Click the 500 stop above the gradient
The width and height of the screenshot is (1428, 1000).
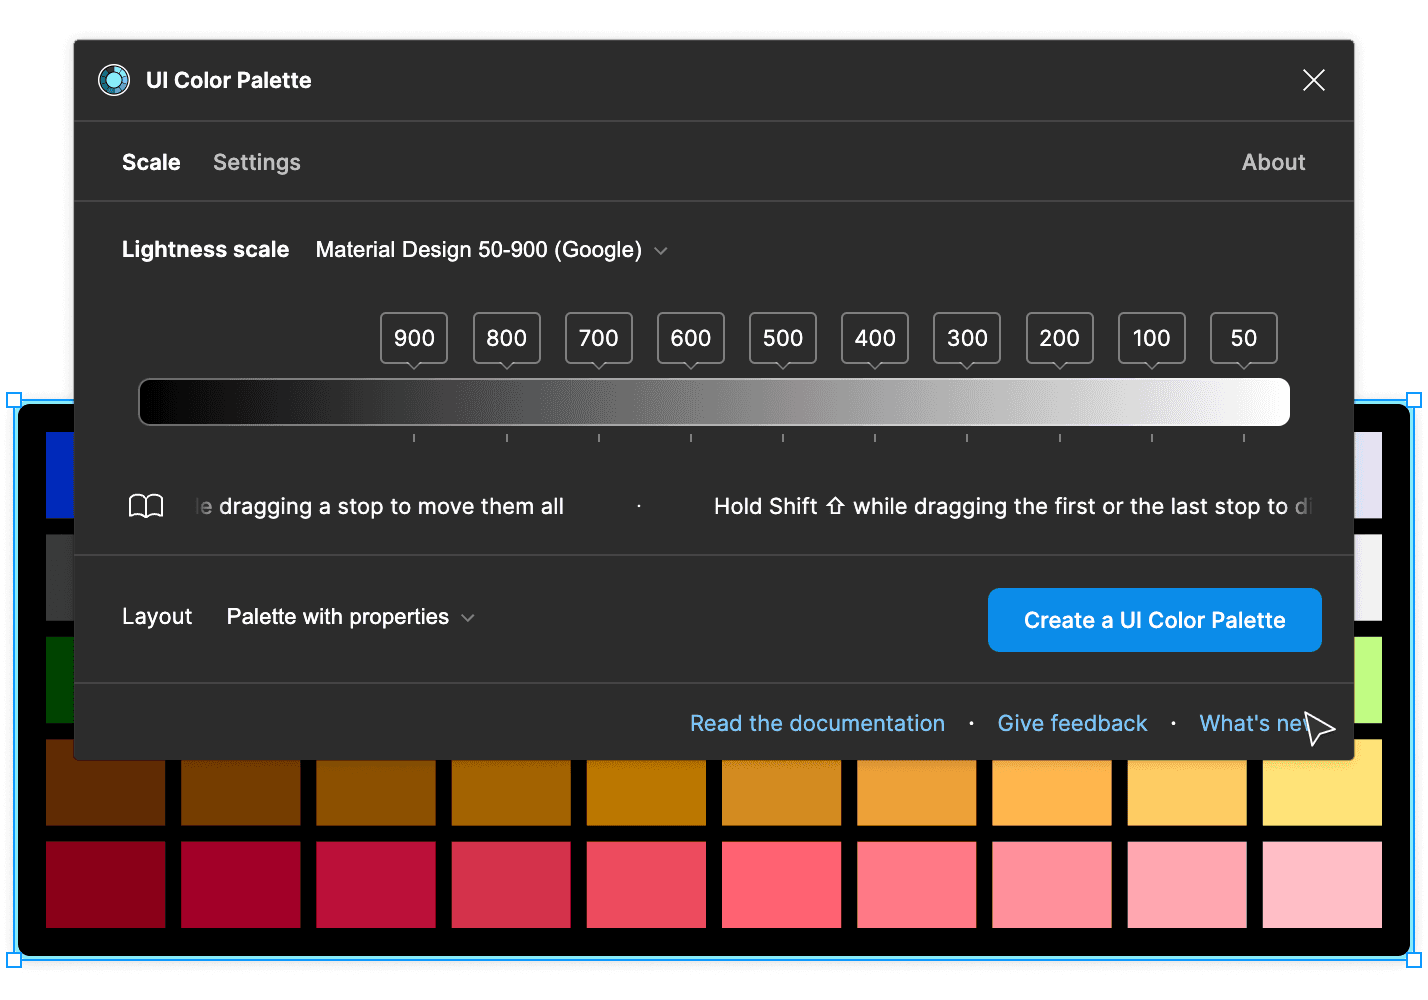(782, 338)
